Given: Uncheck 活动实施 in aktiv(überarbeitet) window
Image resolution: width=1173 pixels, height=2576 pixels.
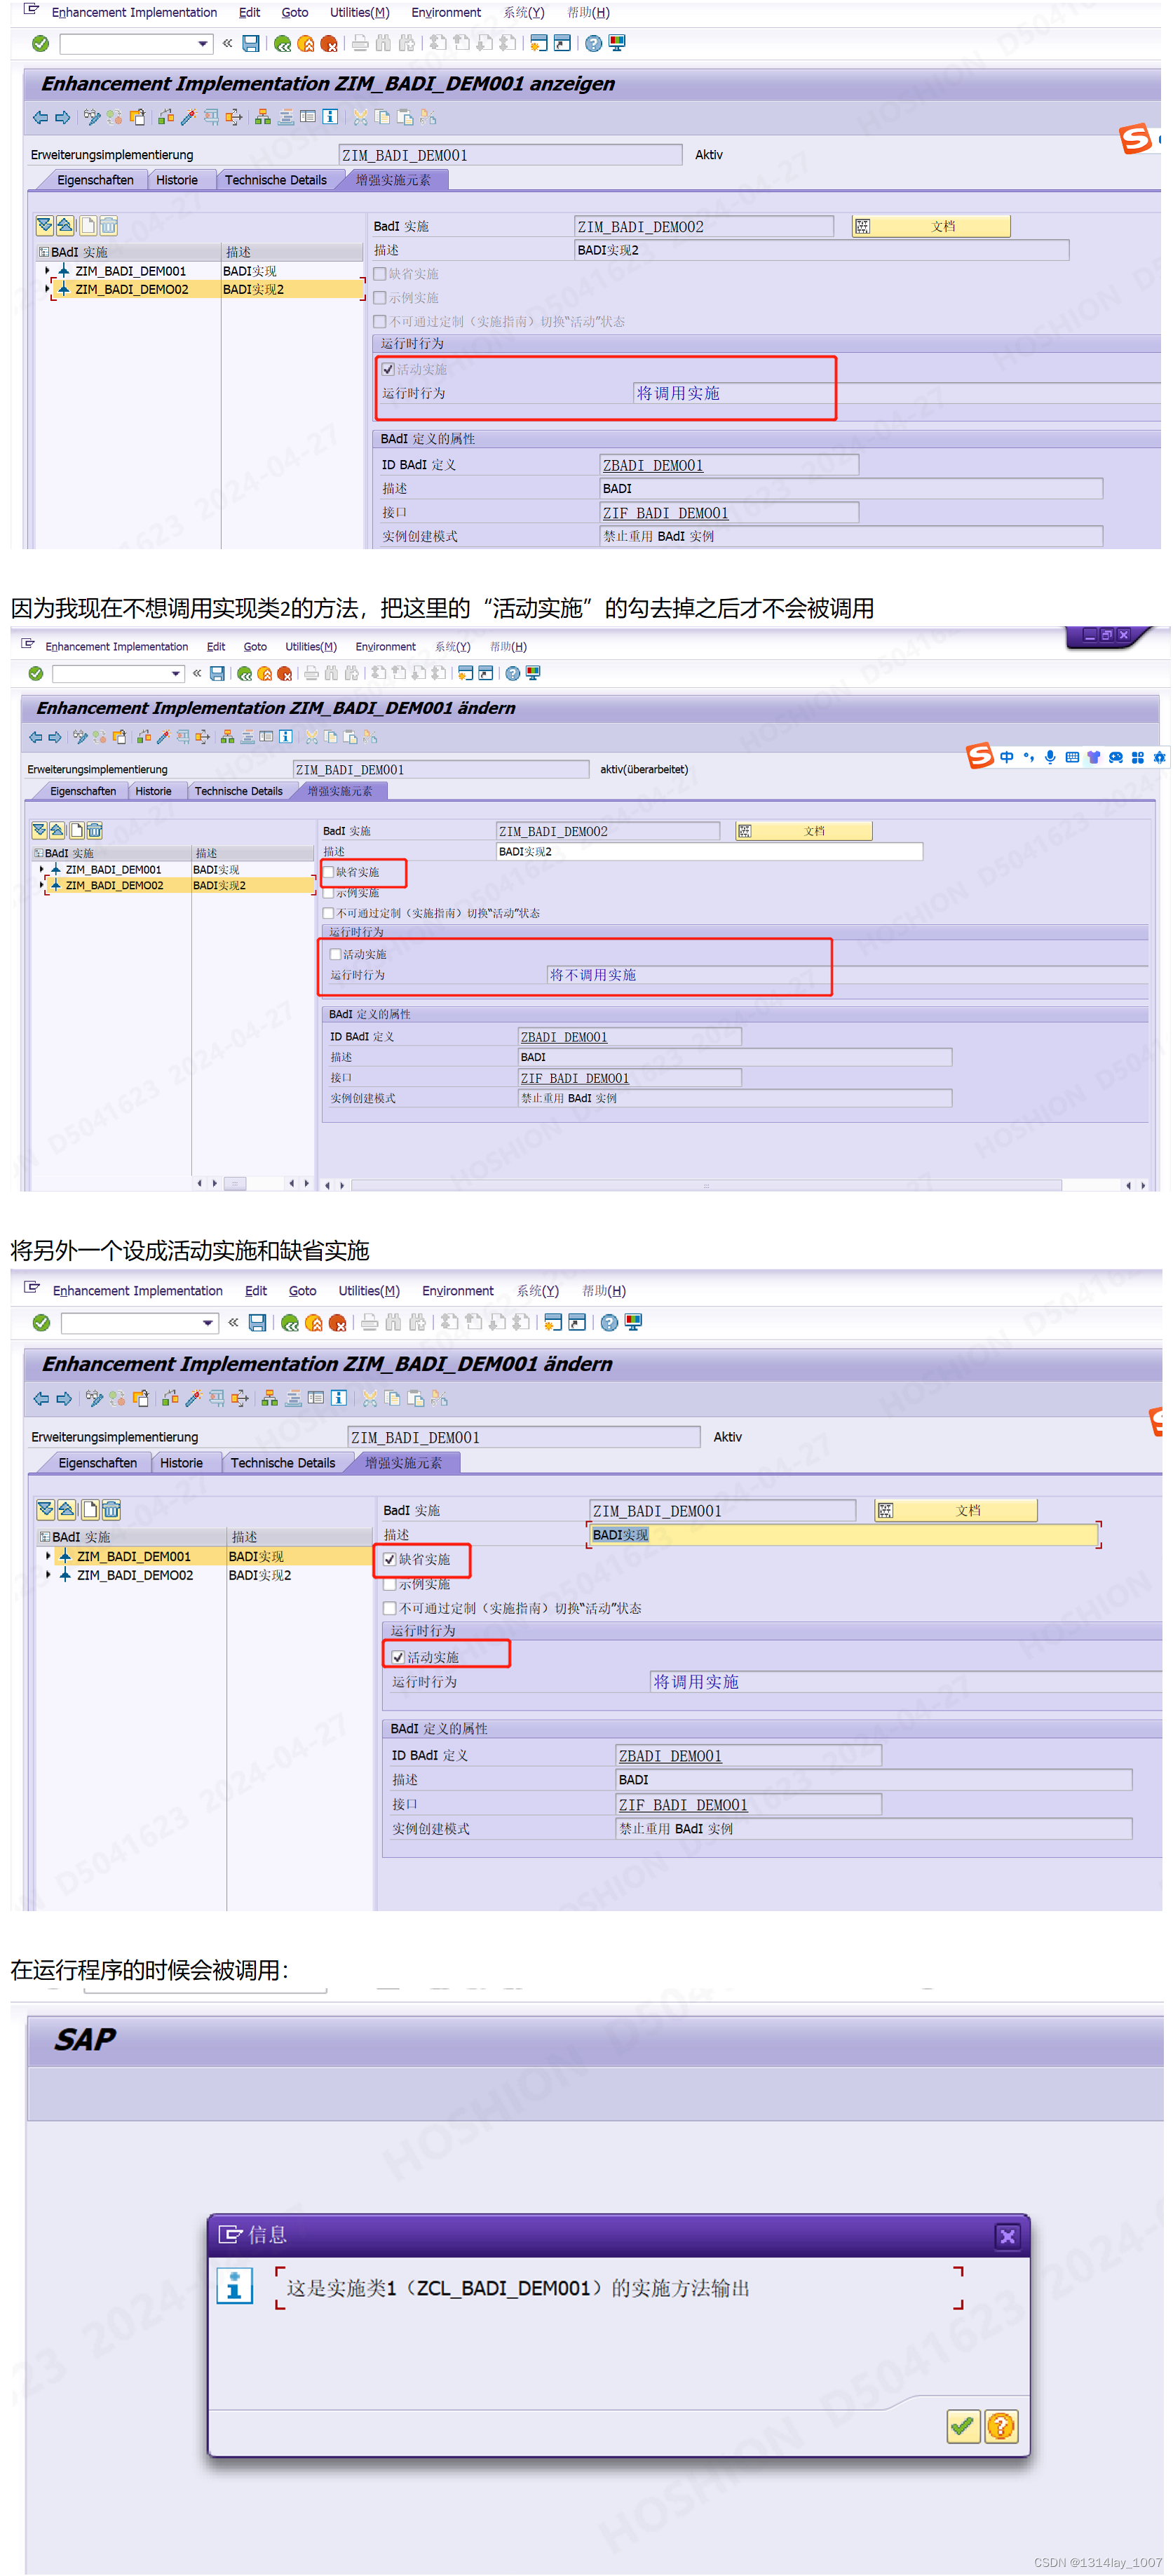Looking at the screenshot, I should click(336, 955).
